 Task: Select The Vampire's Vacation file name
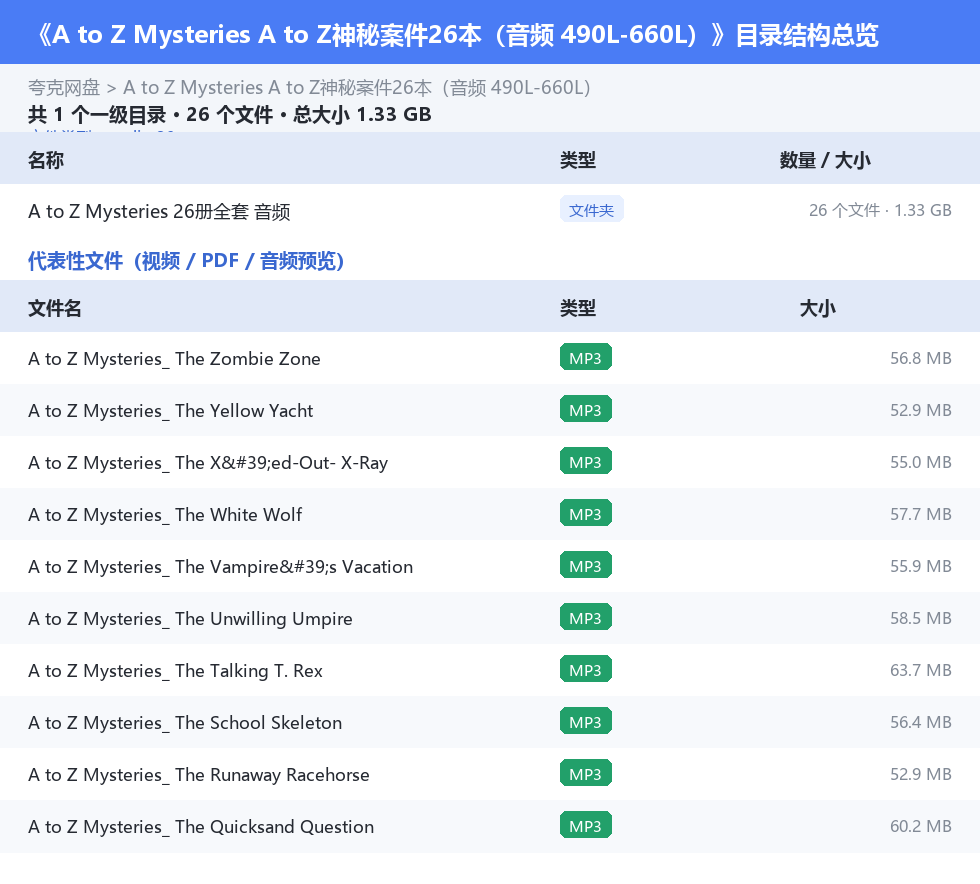coord(221,566)
